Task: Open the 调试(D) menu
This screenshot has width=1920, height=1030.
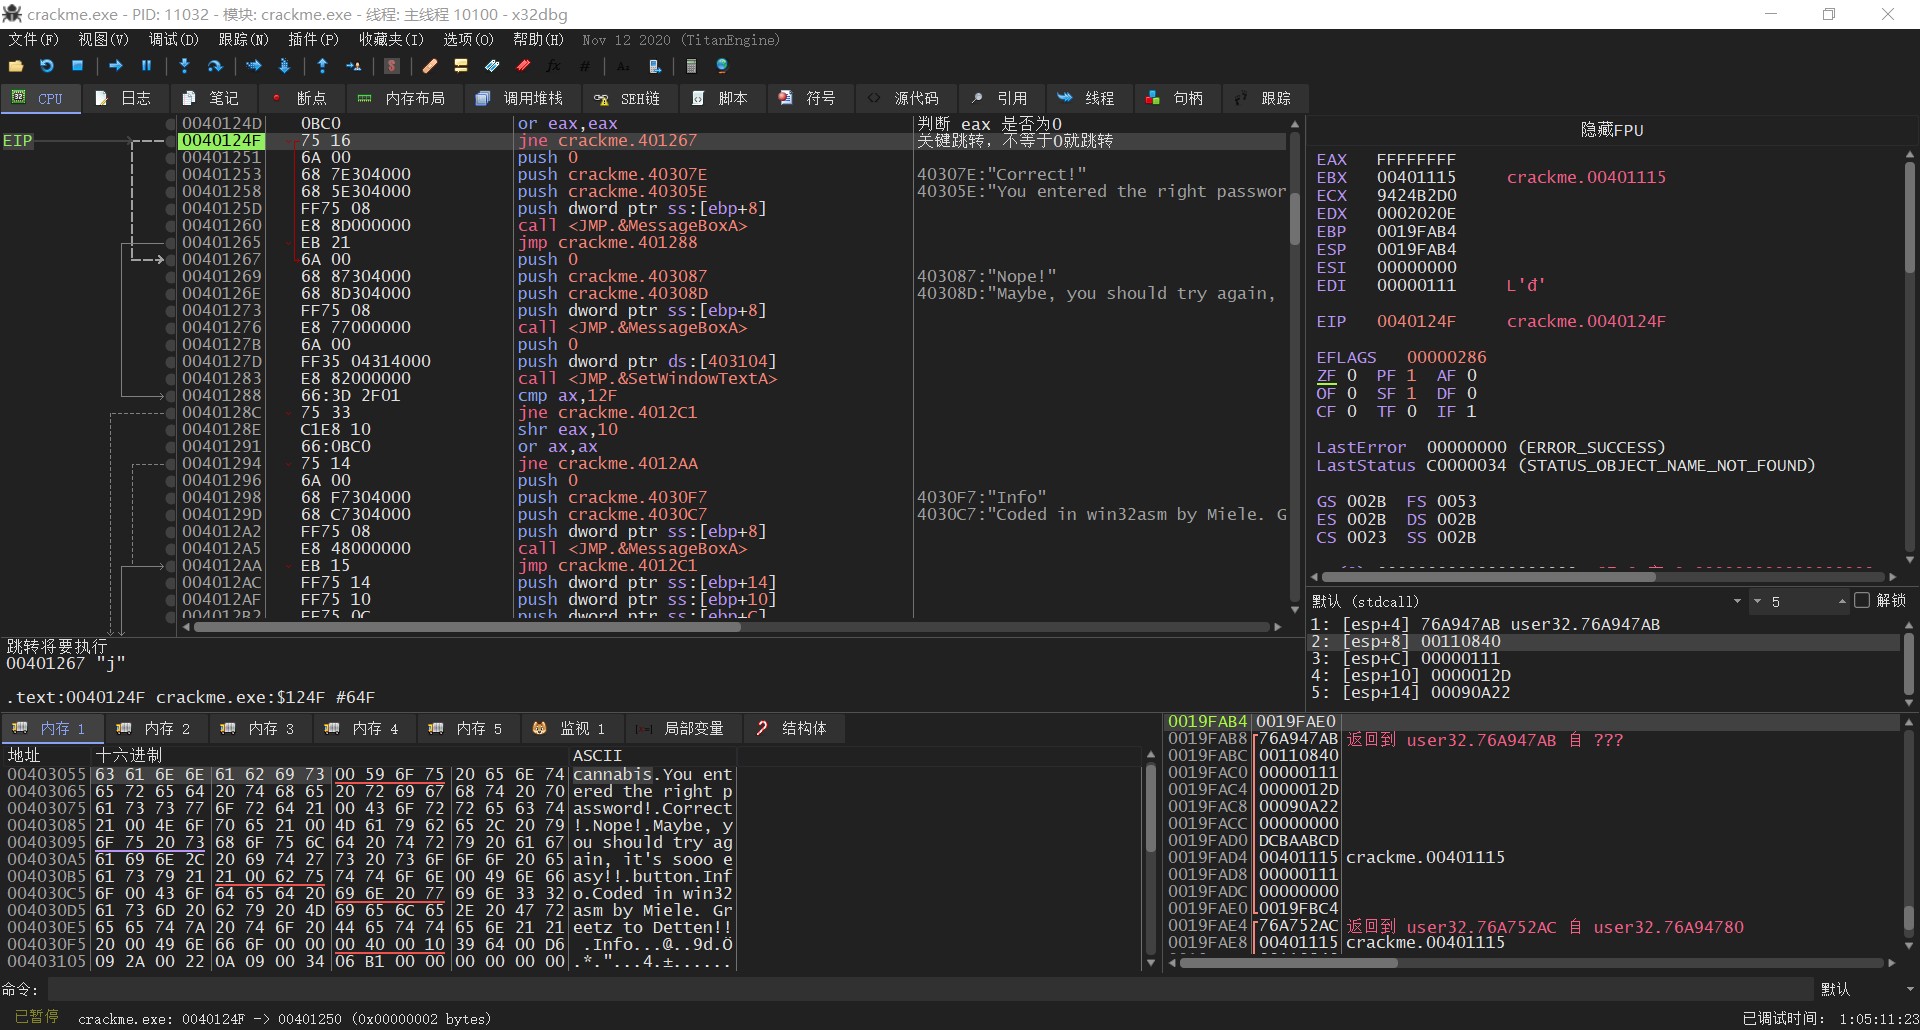Action: coord(173,40)
